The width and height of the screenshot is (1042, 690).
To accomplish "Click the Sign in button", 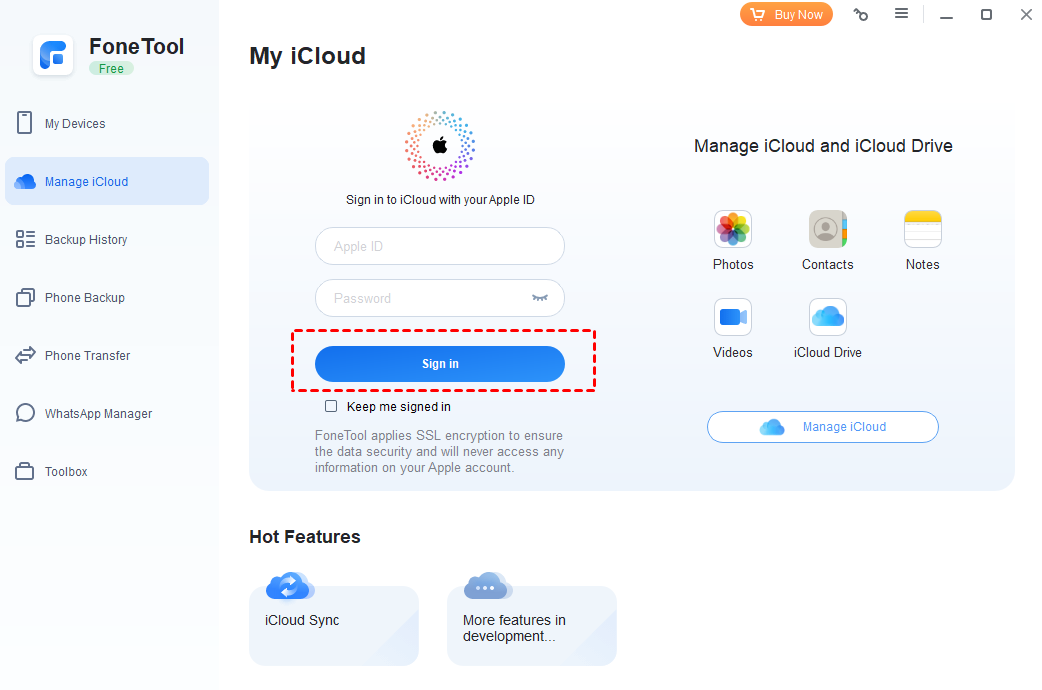I will 440,364.
